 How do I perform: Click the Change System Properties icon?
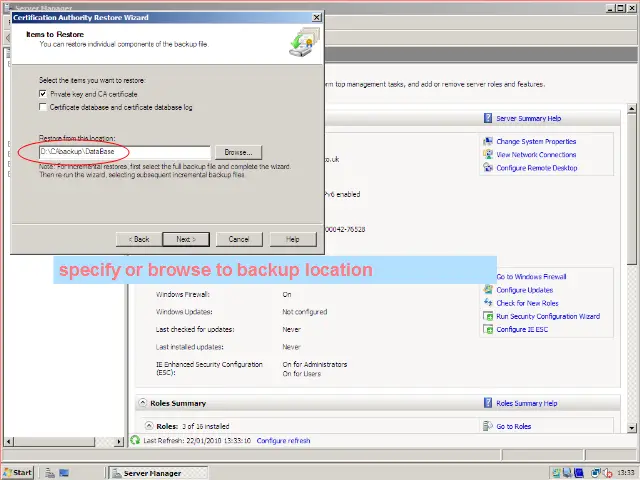(x=488, y=142)
